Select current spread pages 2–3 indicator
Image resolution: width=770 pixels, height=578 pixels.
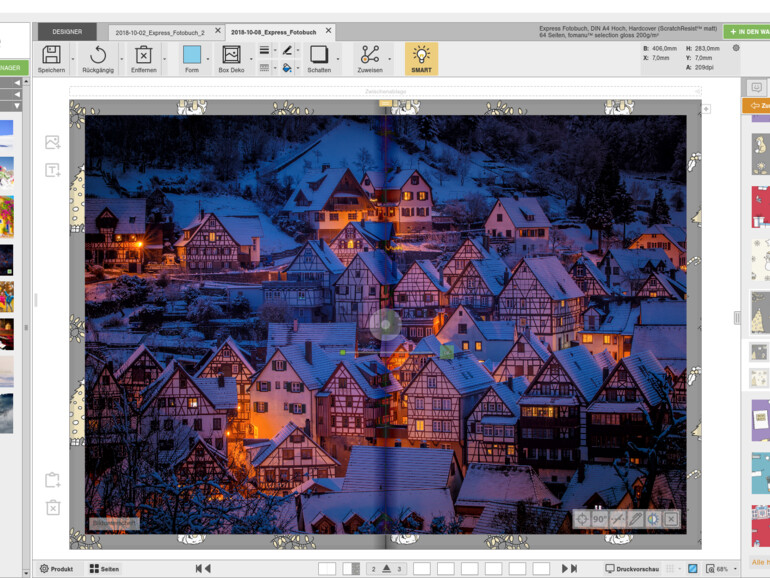pyautogui.click(x=386, y=569)
